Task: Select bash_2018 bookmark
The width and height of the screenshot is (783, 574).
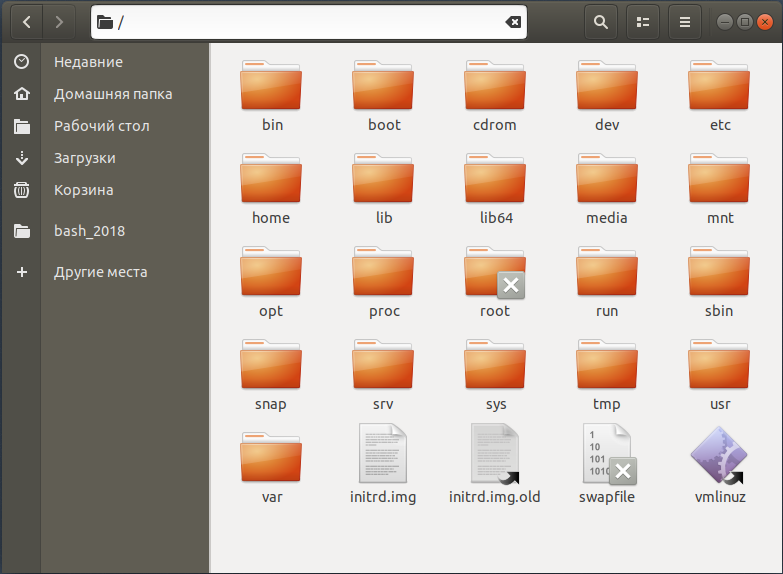Action: point(89,231)
